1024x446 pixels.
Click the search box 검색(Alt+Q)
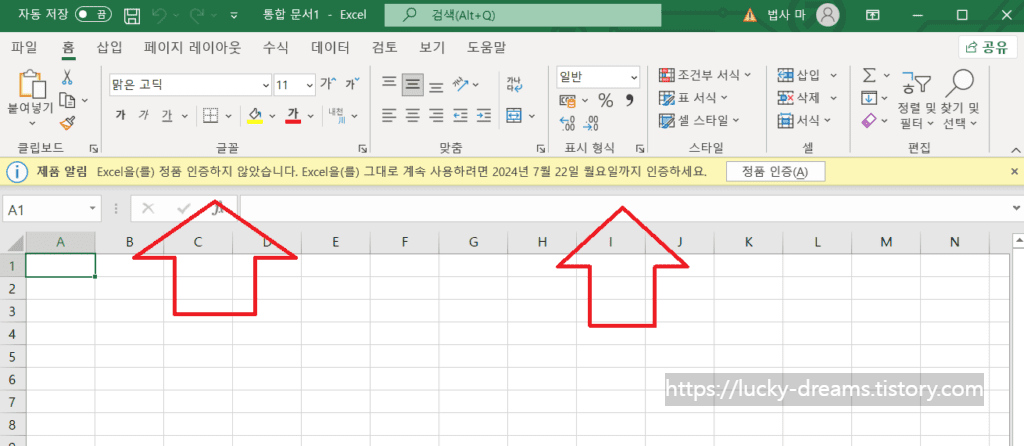point(523,14)
